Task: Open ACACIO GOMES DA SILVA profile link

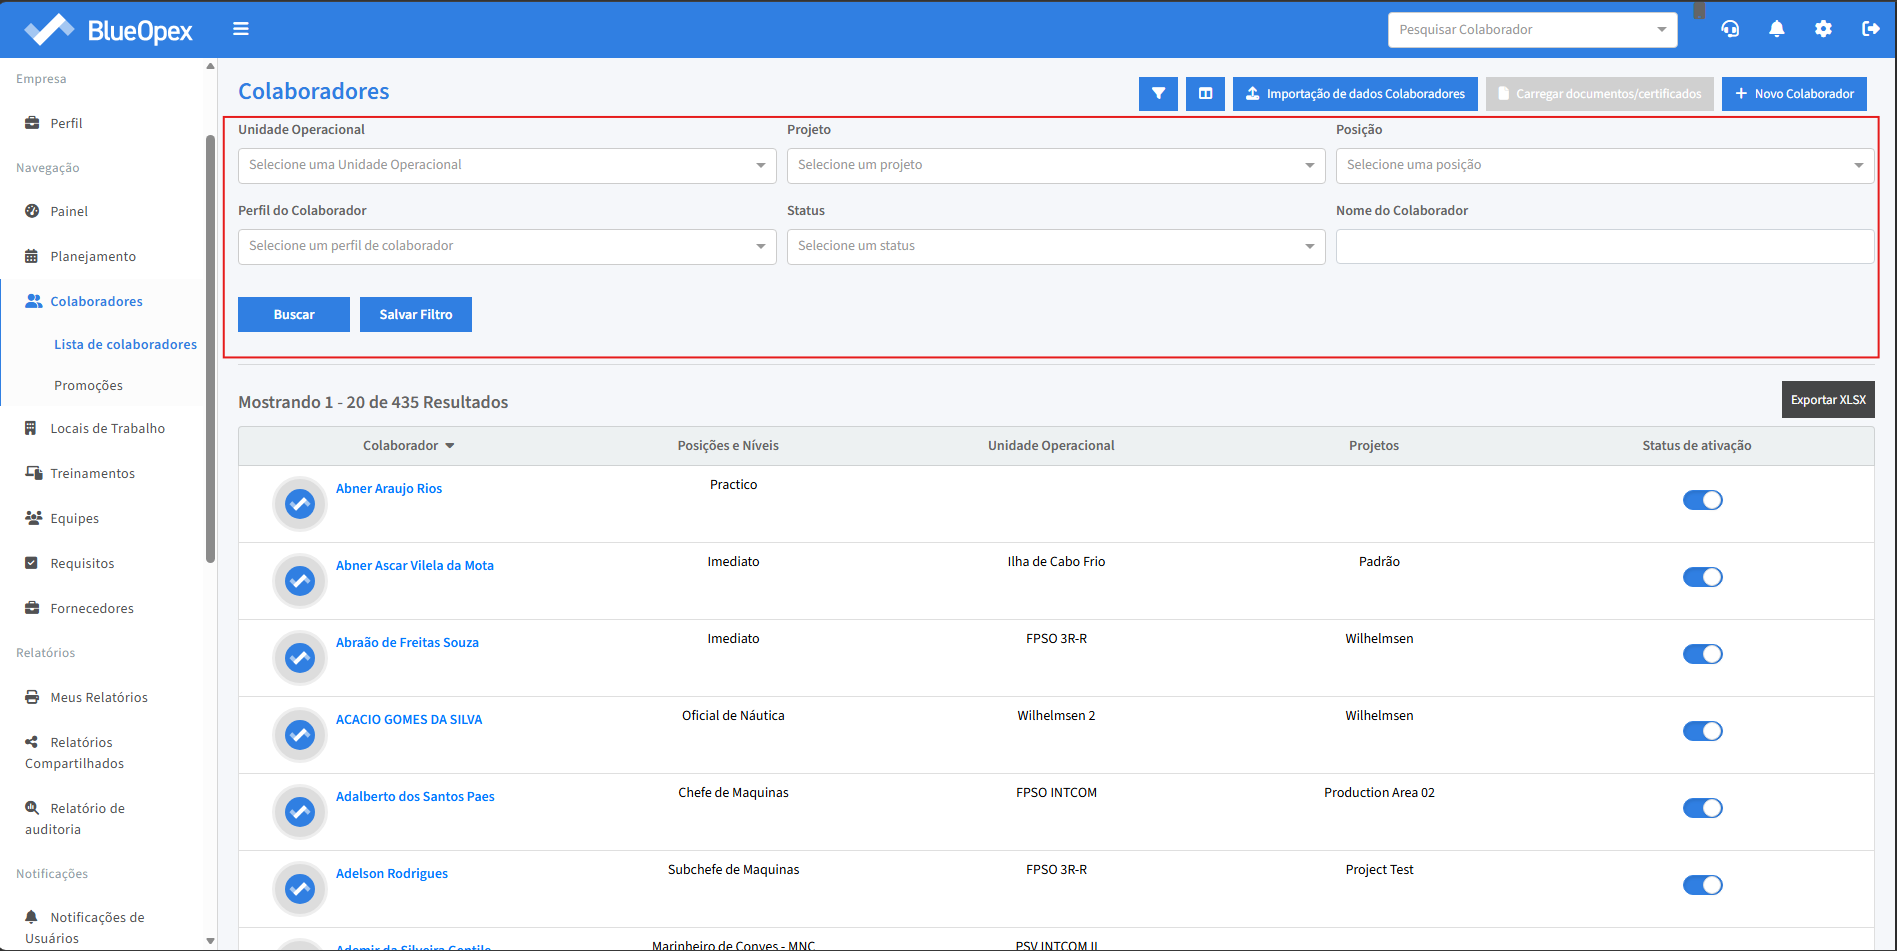Action: (409, 719)
